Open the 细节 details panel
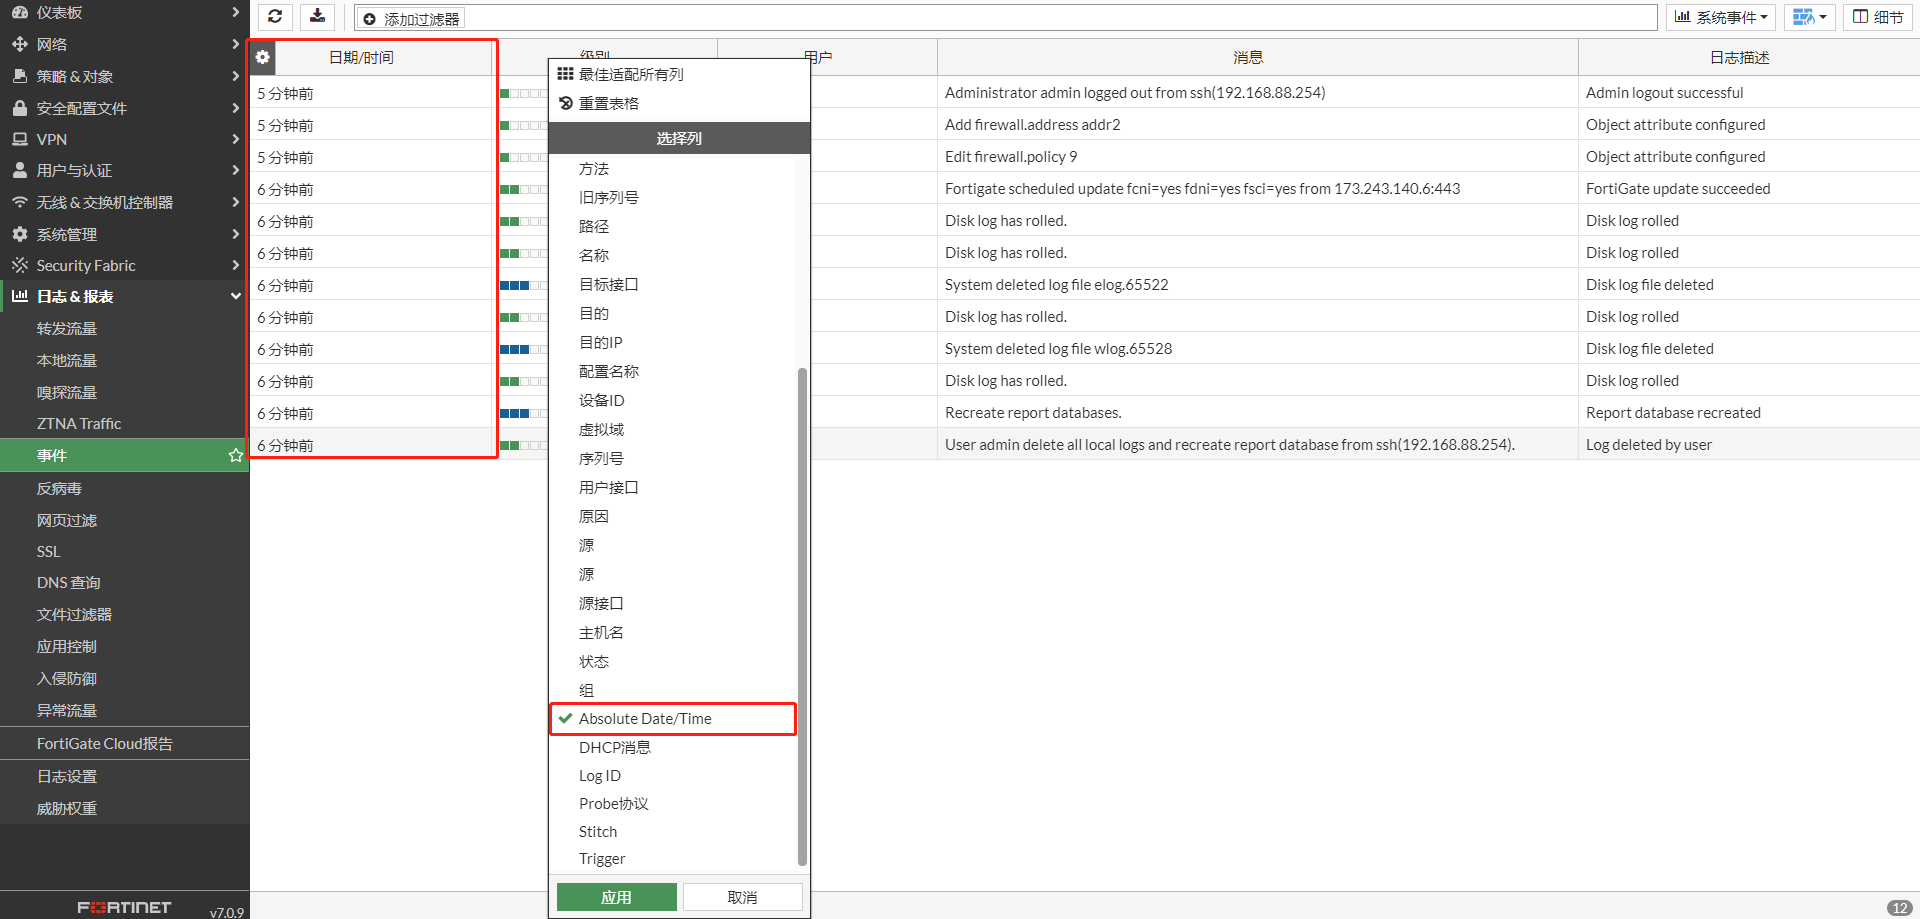 click(1877, 17)
